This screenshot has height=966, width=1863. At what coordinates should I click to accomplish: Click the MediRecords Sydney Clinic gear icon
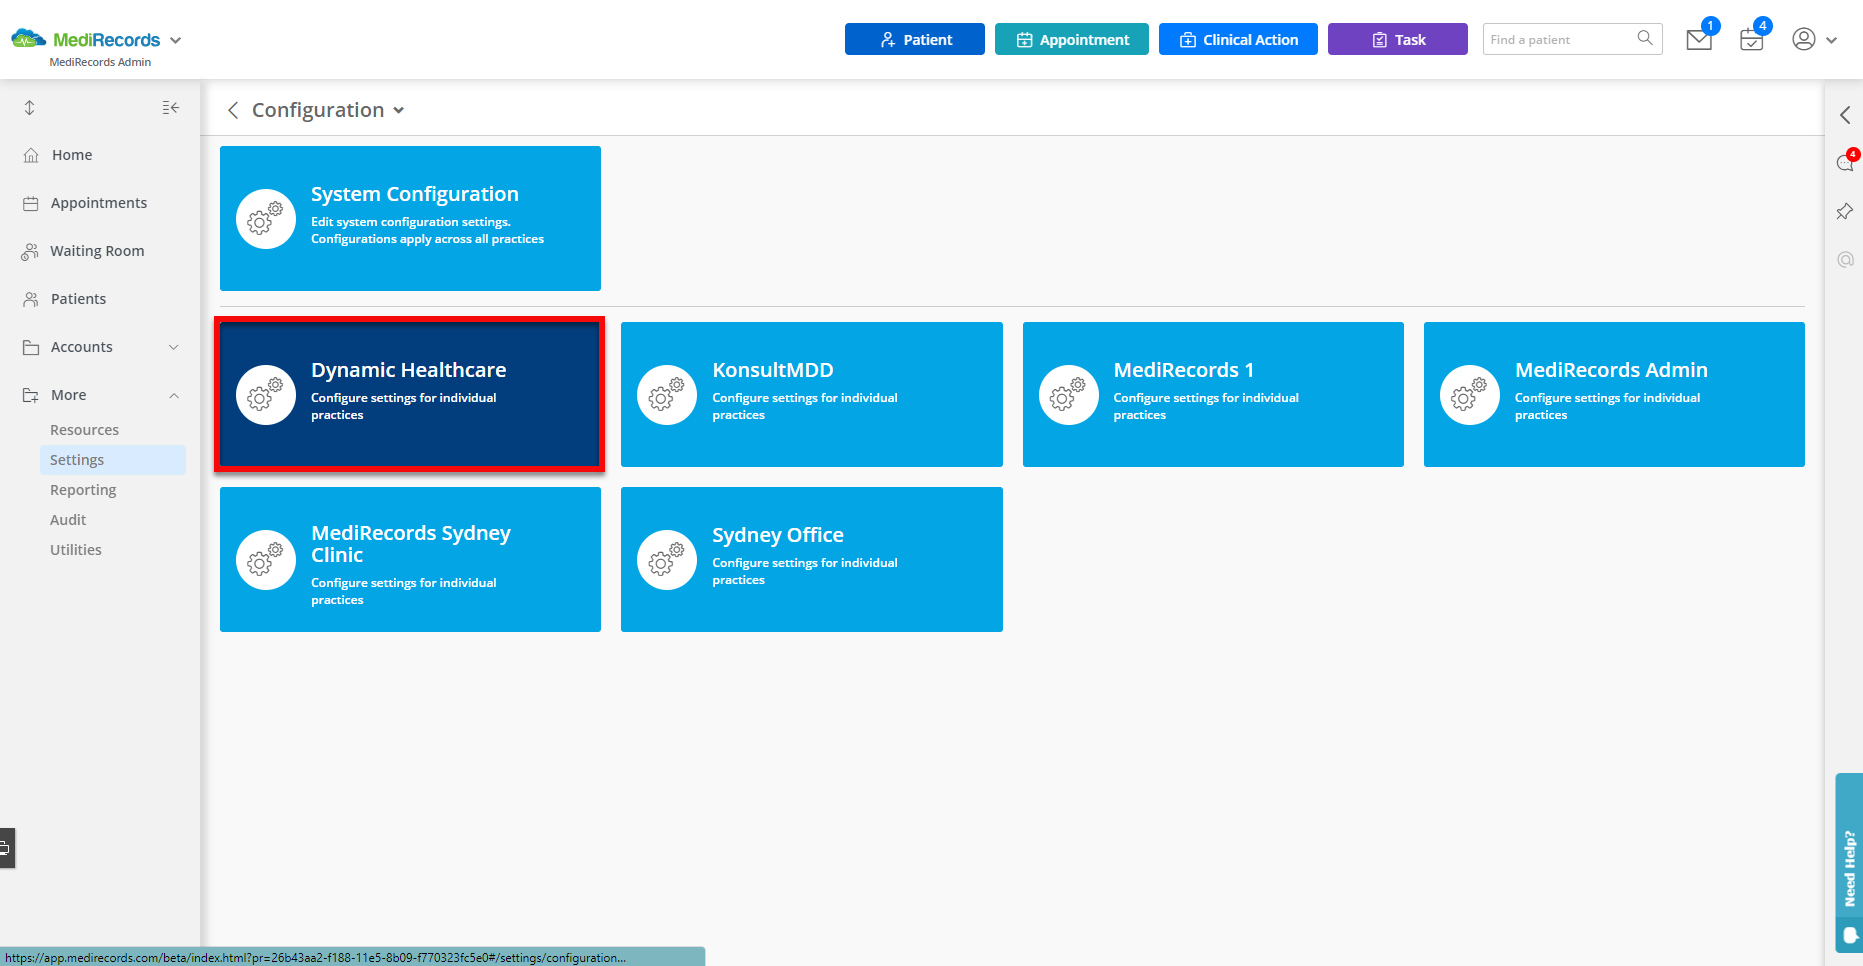pyautogui.click(x=266, y=560)
